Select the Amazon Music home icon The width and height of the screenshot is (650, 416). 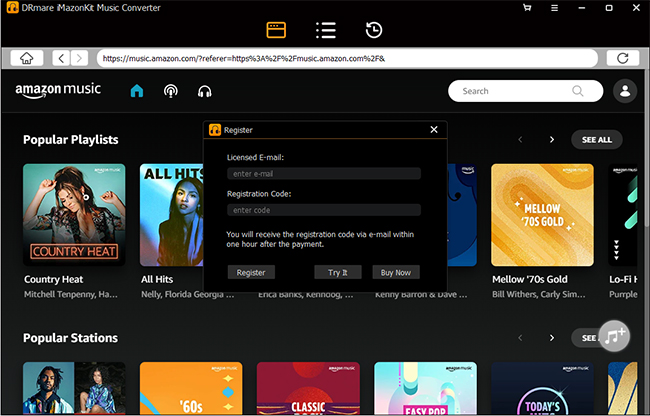pyautogui.click(x=137, y=91)
